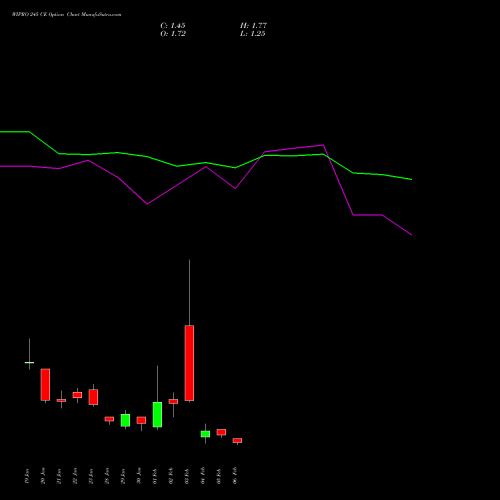Click the red 23 Jan candlestick
This screenshot has width=500, height=500.
[x=93, y=397]
